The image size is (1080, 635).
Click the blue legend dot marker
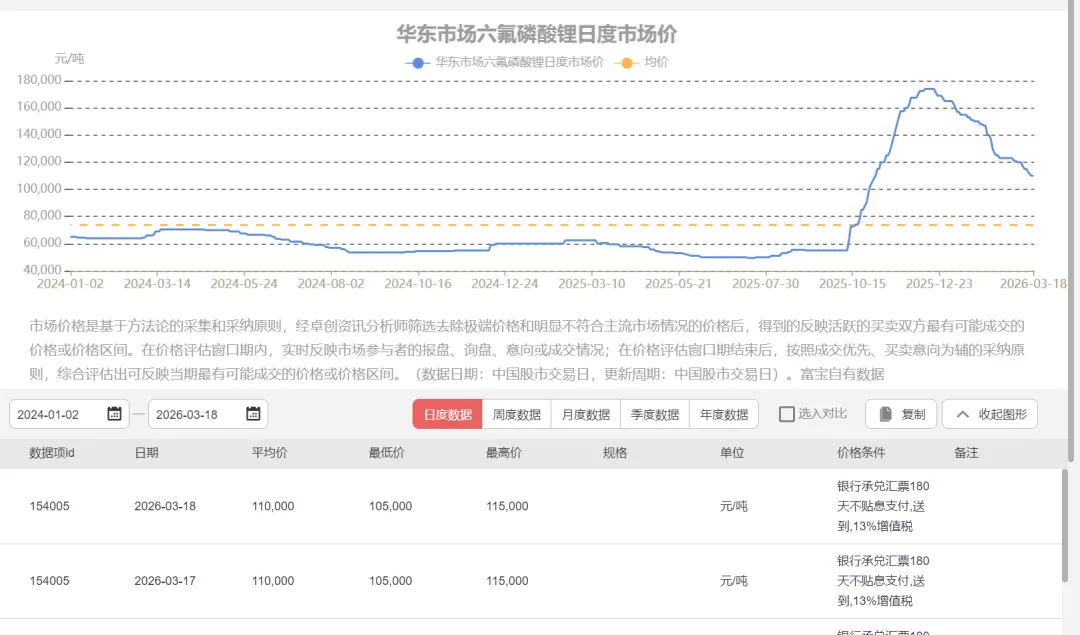[416, 62]
